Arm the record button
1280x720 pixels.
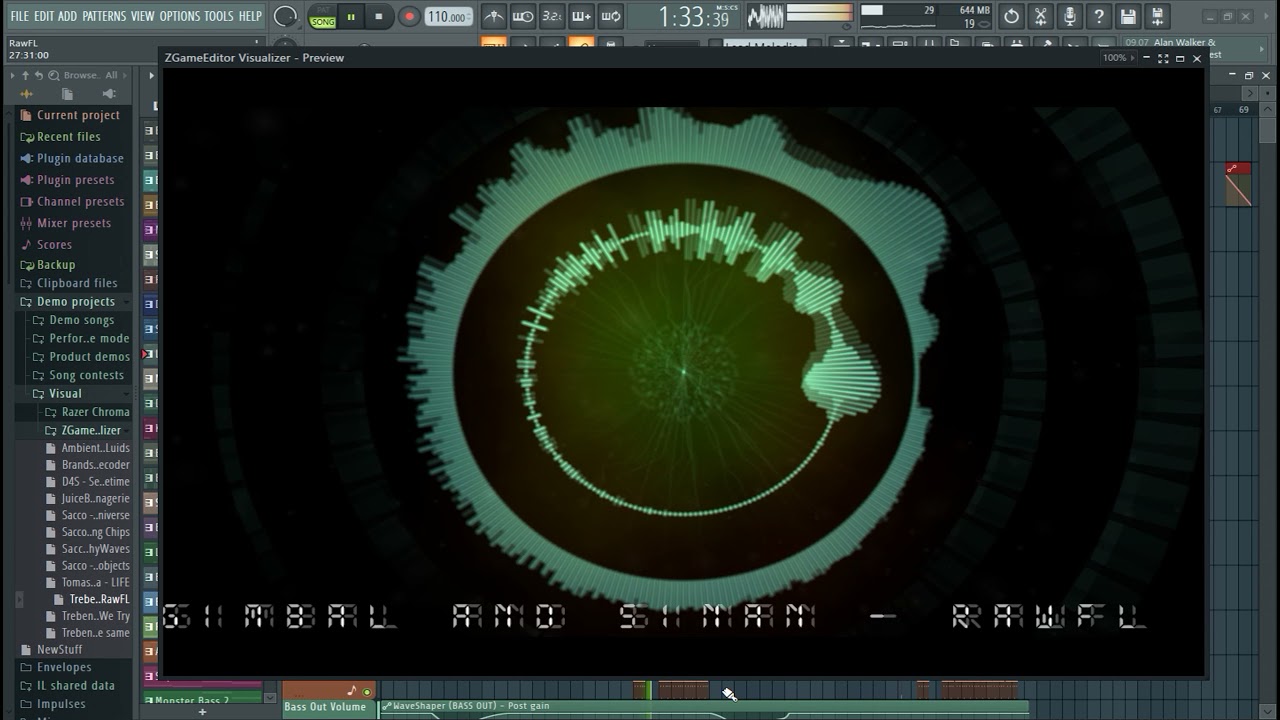pos(409,16)
